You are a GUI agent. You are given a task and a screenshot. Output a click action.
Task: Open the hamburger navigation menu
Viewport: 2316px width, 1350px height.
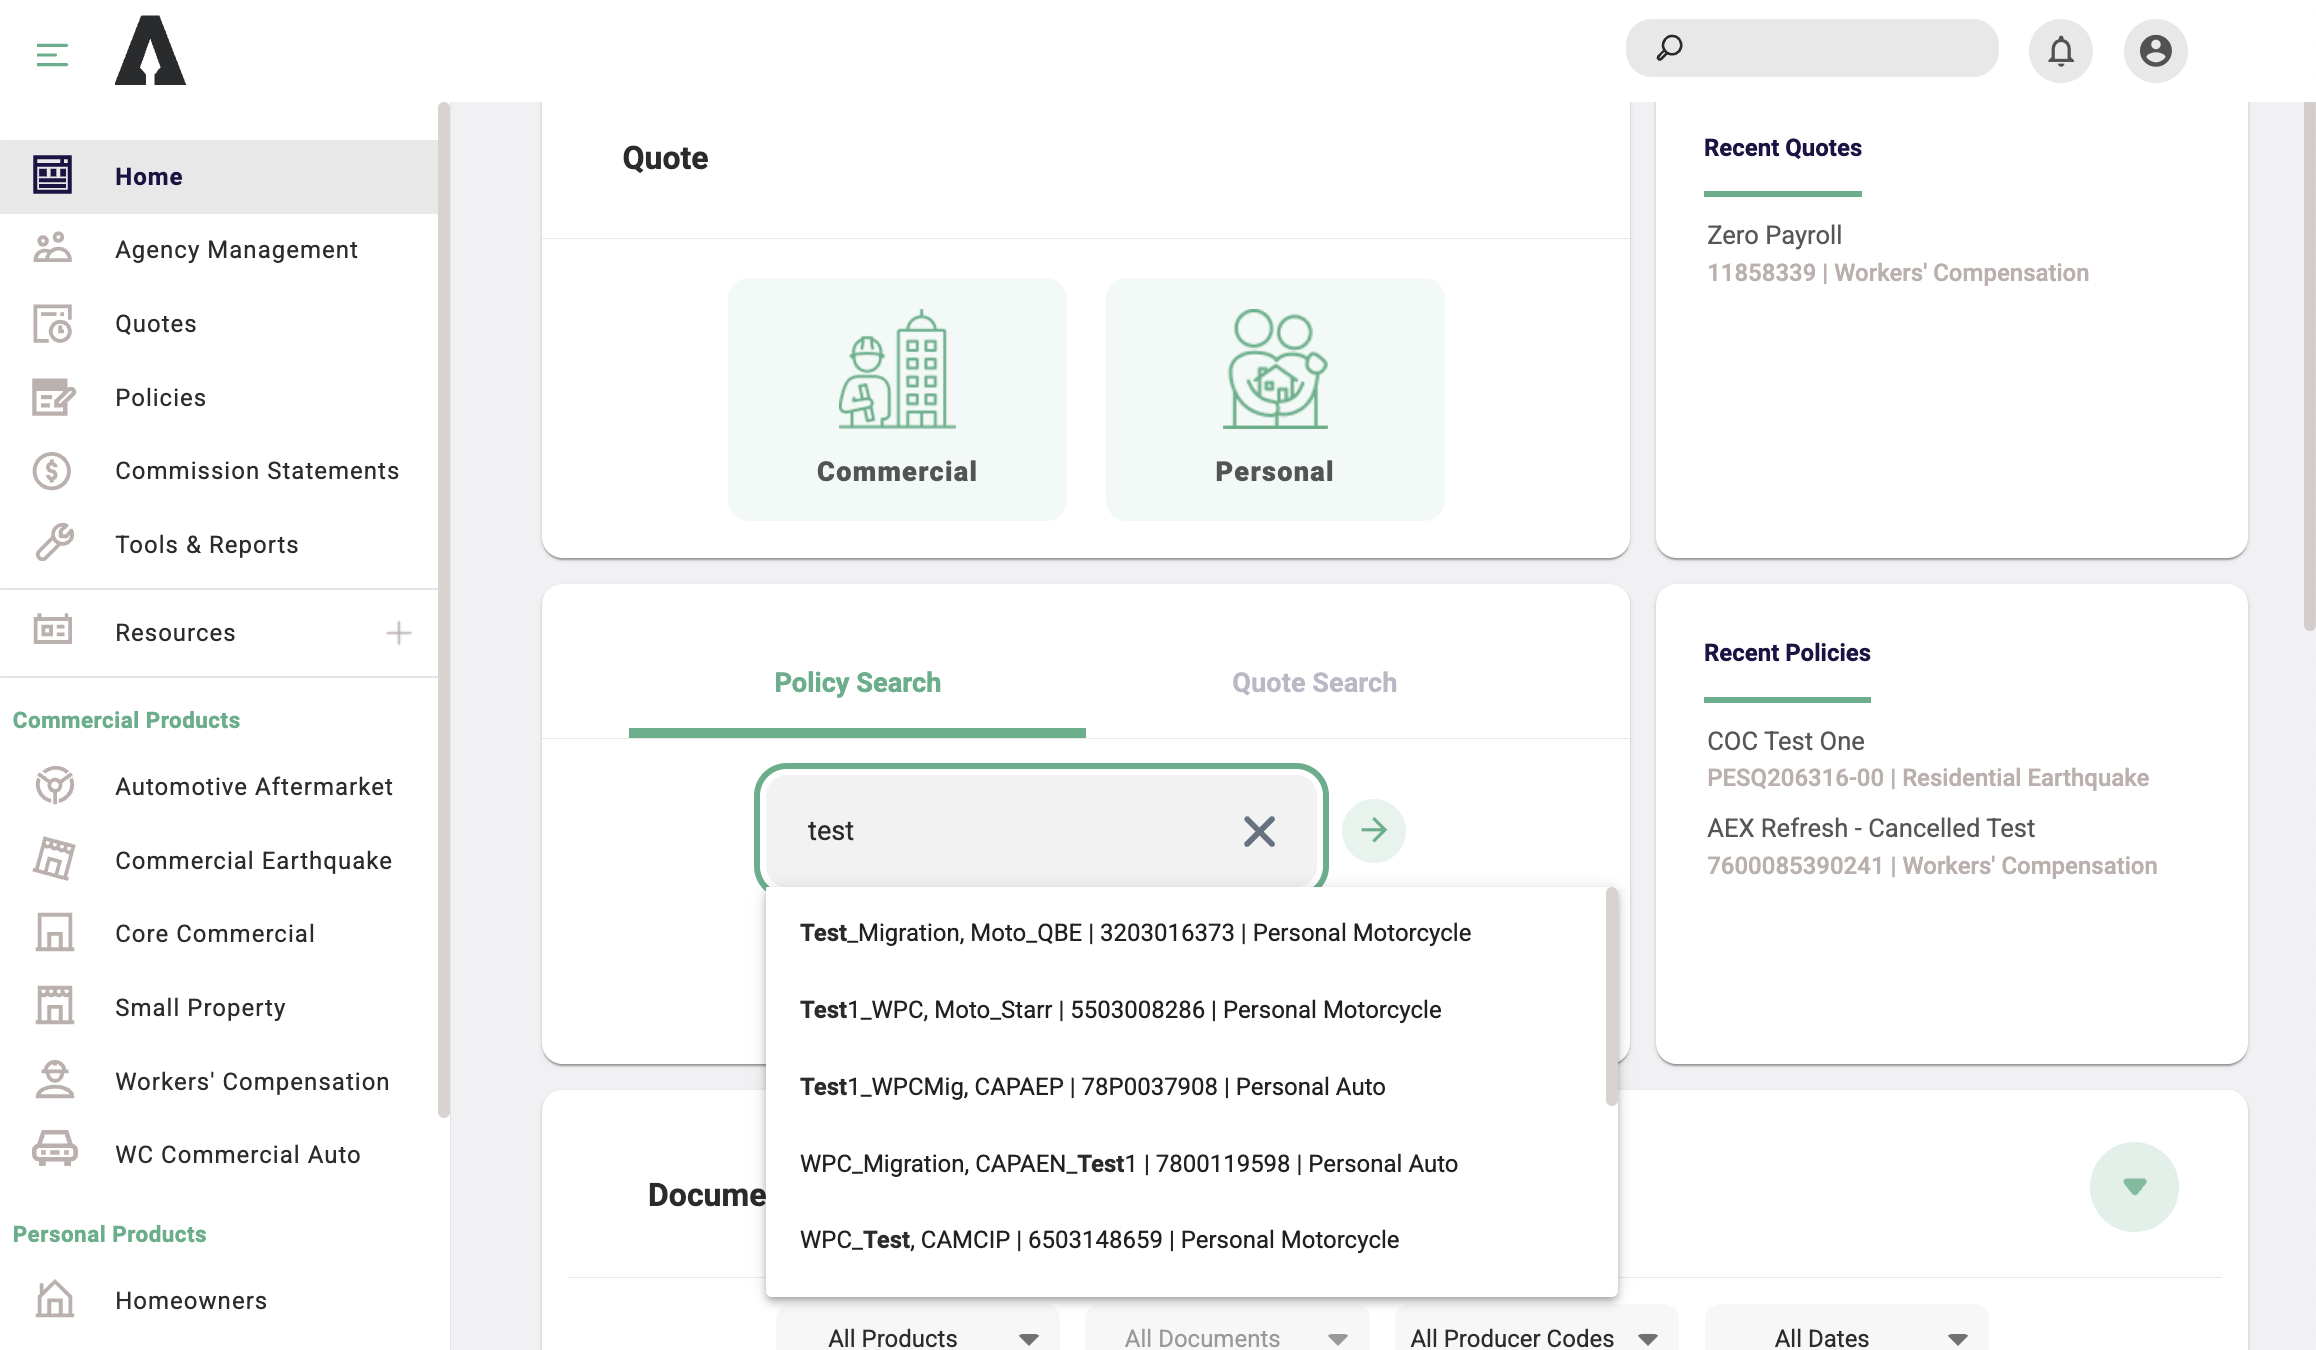click(52, 54)
